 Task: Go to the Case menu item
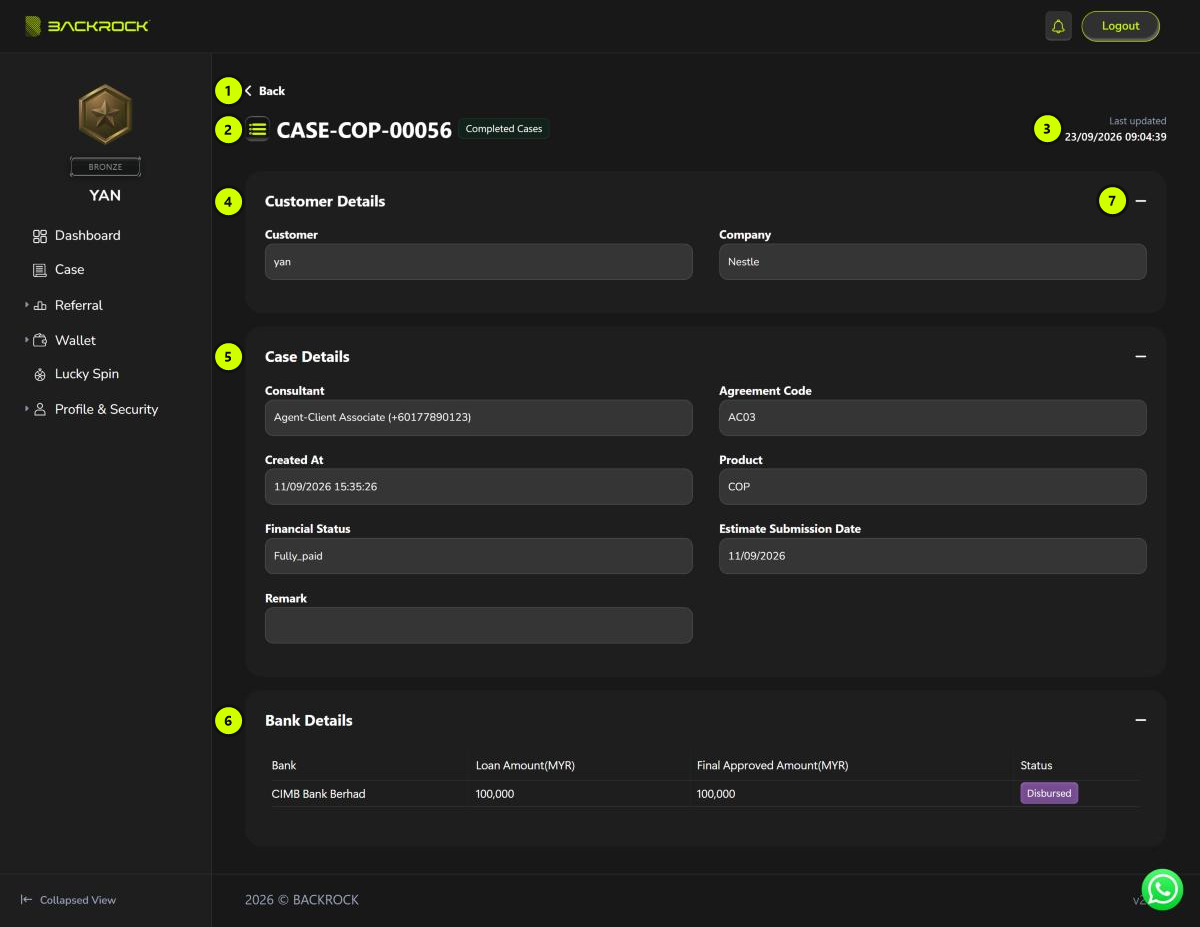point(69,270)
